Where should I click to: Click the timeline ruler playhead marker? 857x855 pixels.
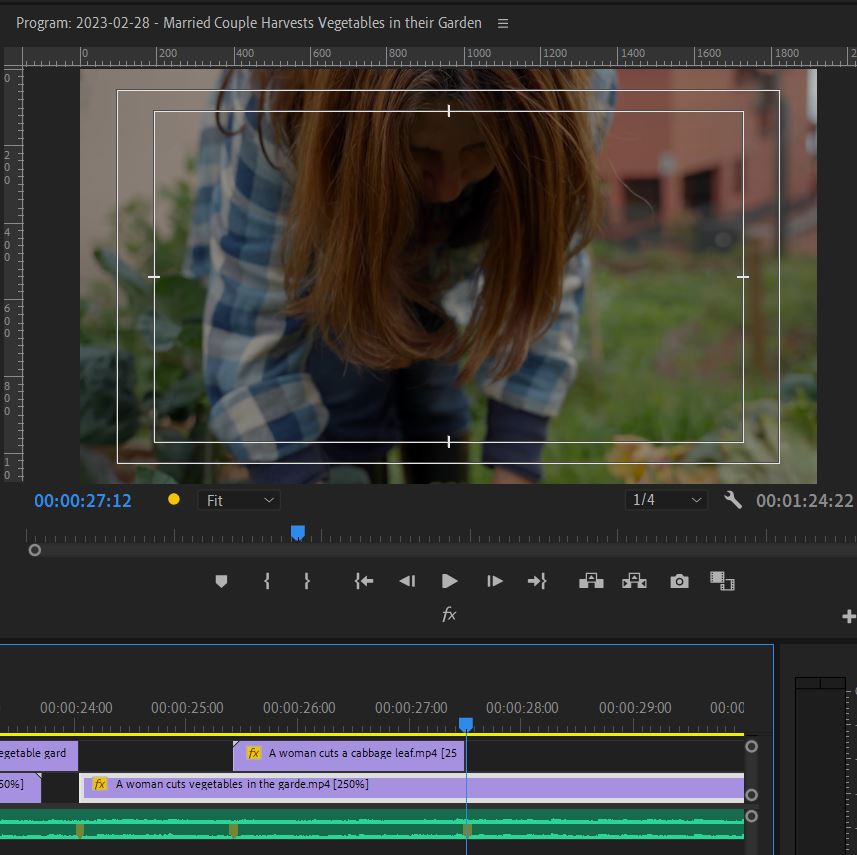(x=466, y=725)
